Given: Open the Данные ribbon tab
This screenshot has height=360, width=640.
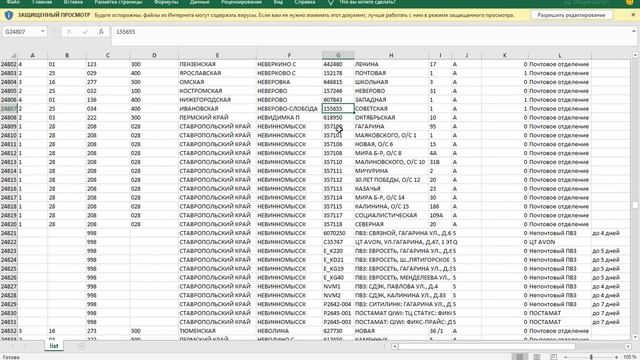Looking at the screenshot, I should tap(200, 2).
